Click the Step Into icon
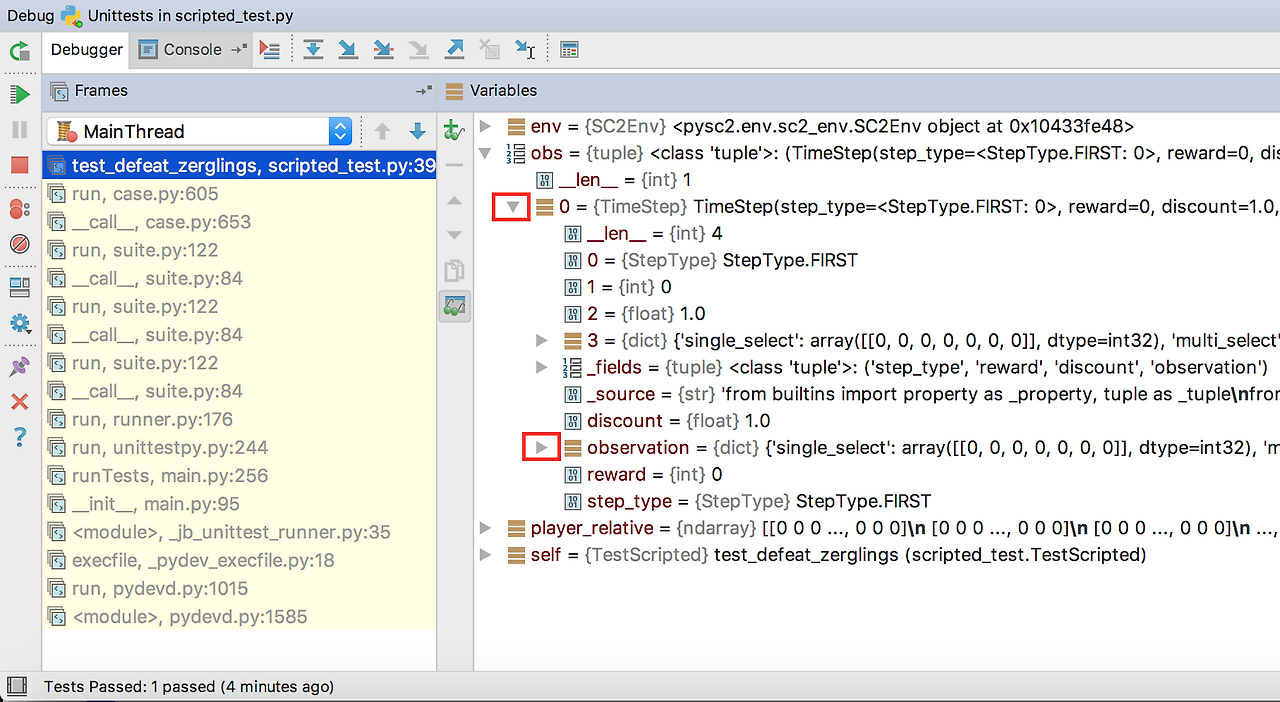Screen dimensions: 1280x702 [x=348, y=50]
